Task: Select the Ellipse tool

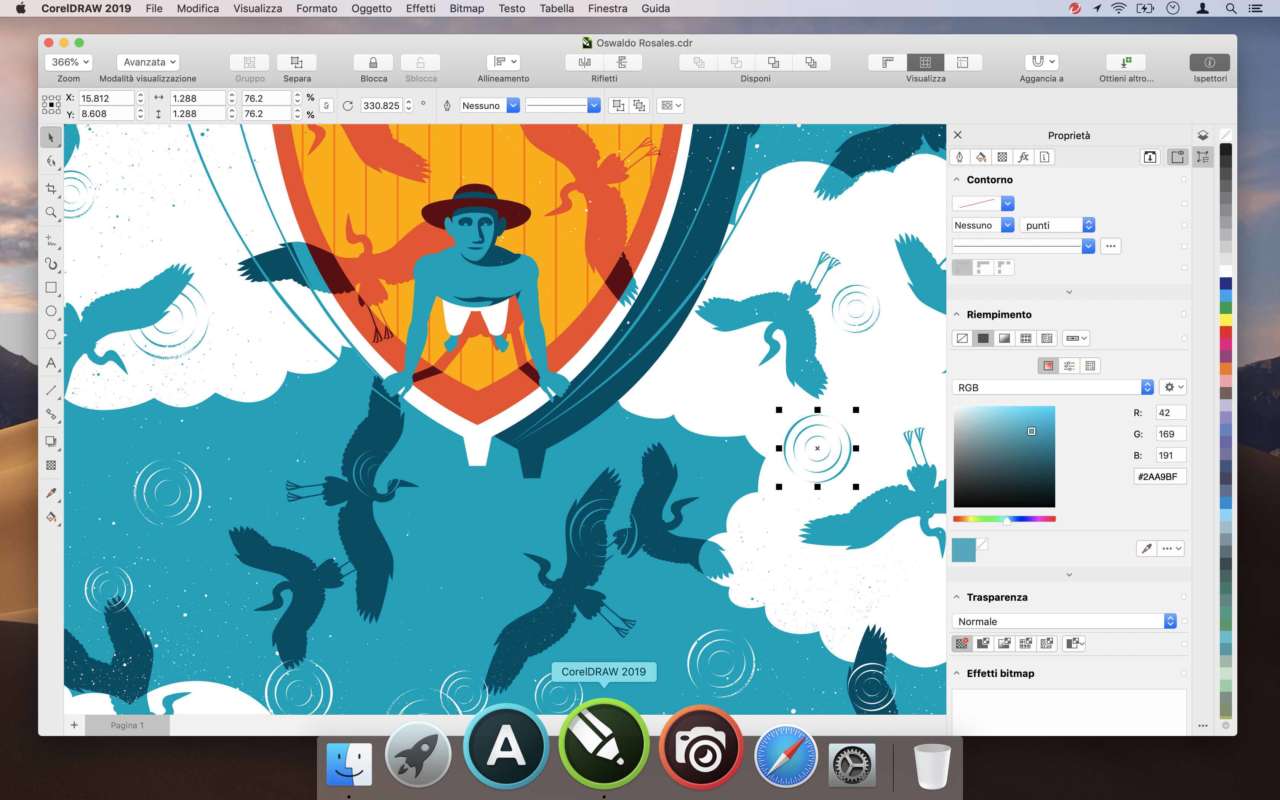Action: pos(51,311)
